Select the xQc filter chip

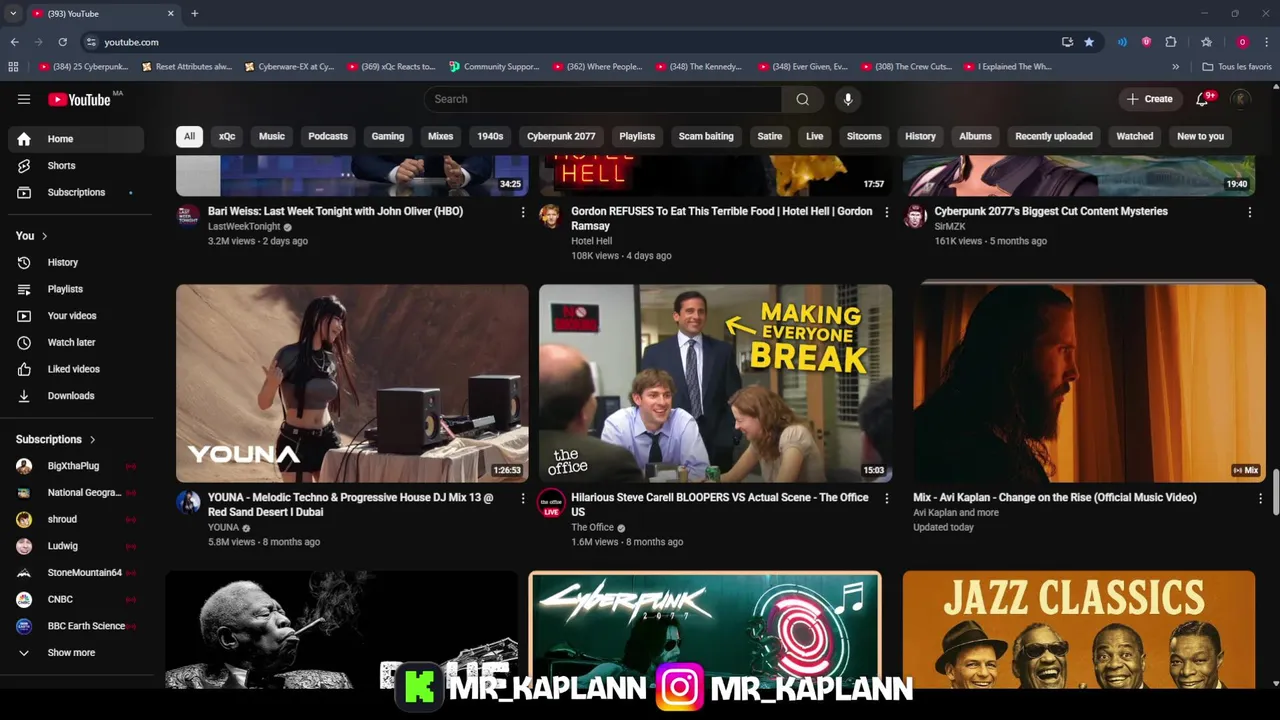(227, 136)
